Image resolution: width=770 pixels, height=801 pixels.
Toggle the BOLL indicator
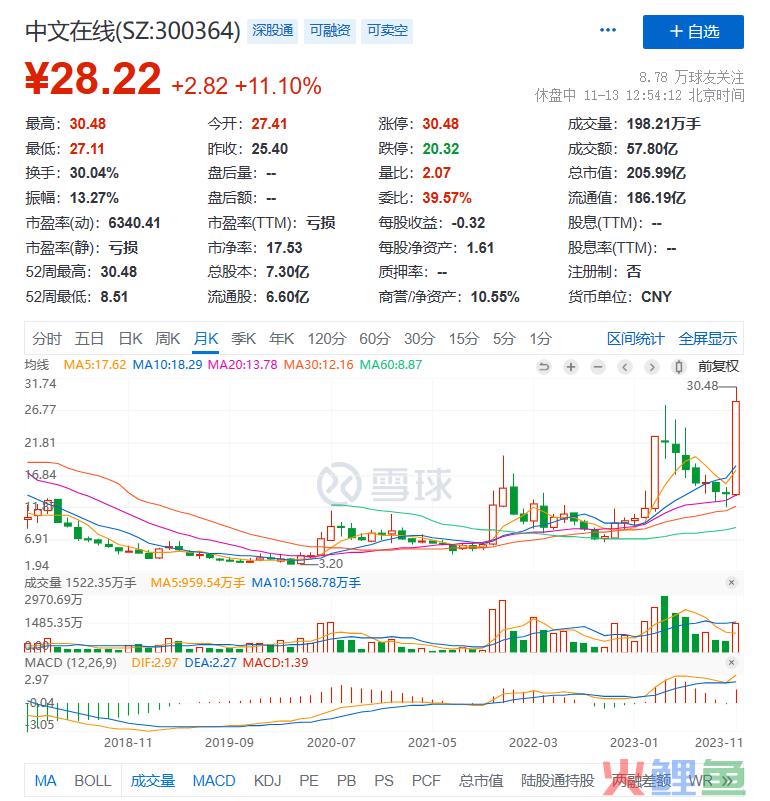coord(92,781)
